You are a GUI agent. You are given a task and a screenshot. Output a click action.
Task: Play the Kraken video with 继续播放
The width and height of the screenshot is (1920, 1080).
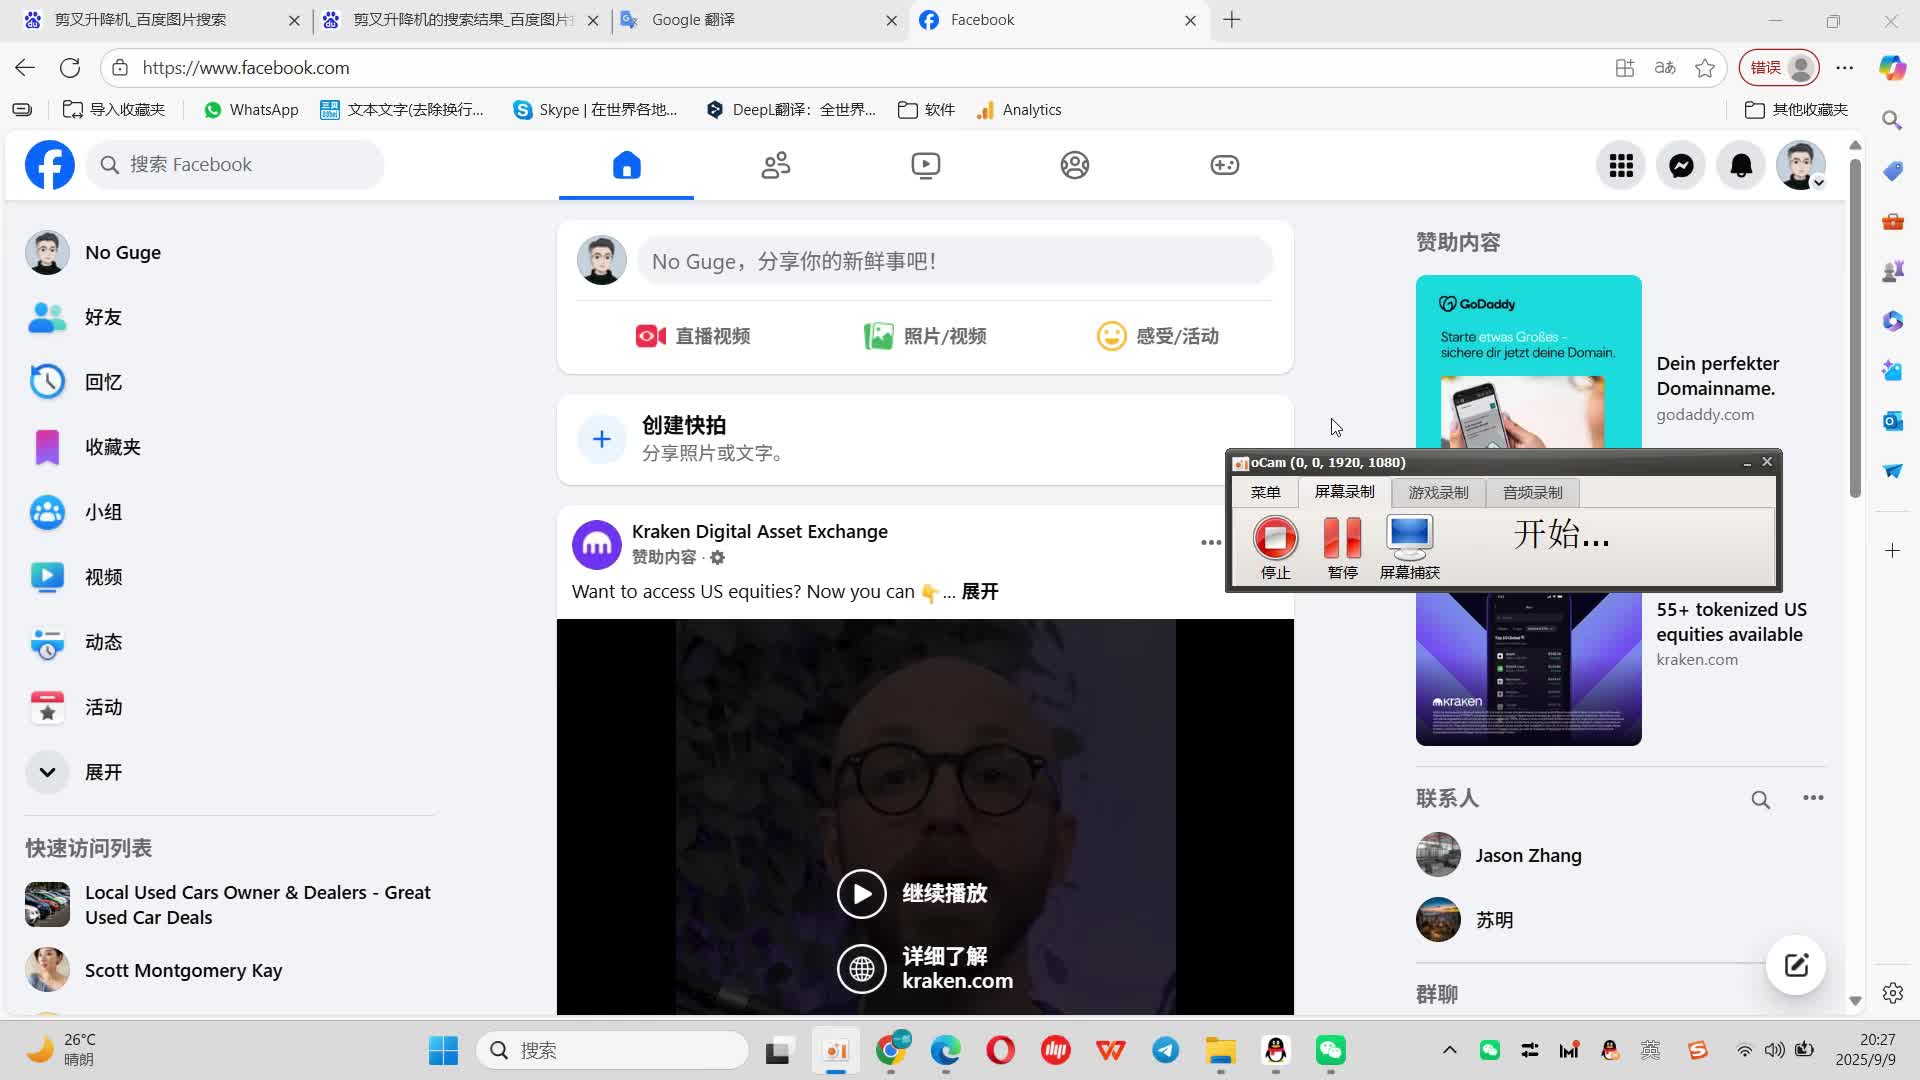pos(862,893)
